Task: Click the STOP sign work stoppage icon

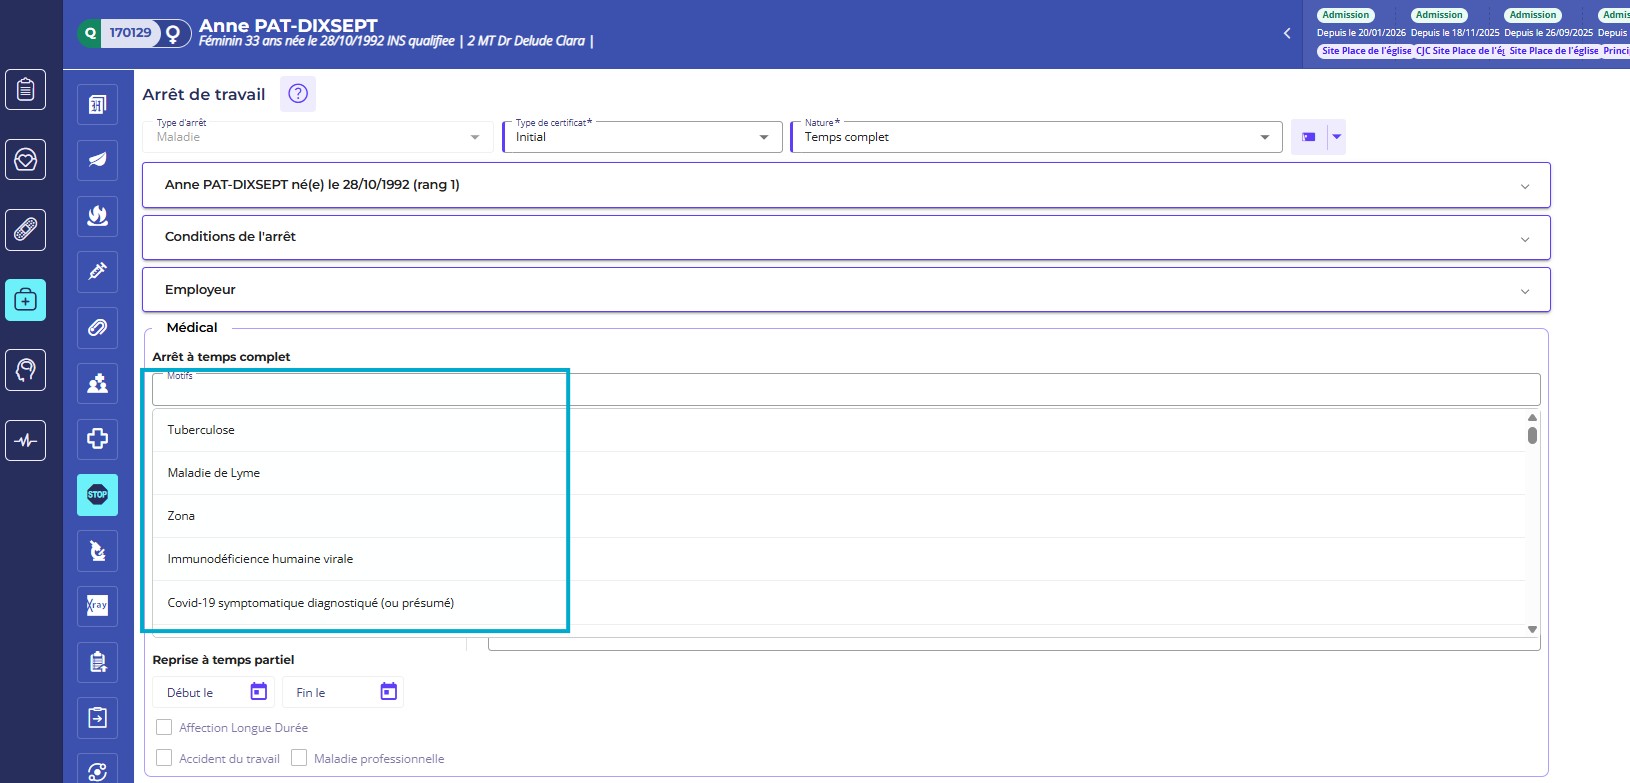Action: pyautogui.click(x=97, y=495)
